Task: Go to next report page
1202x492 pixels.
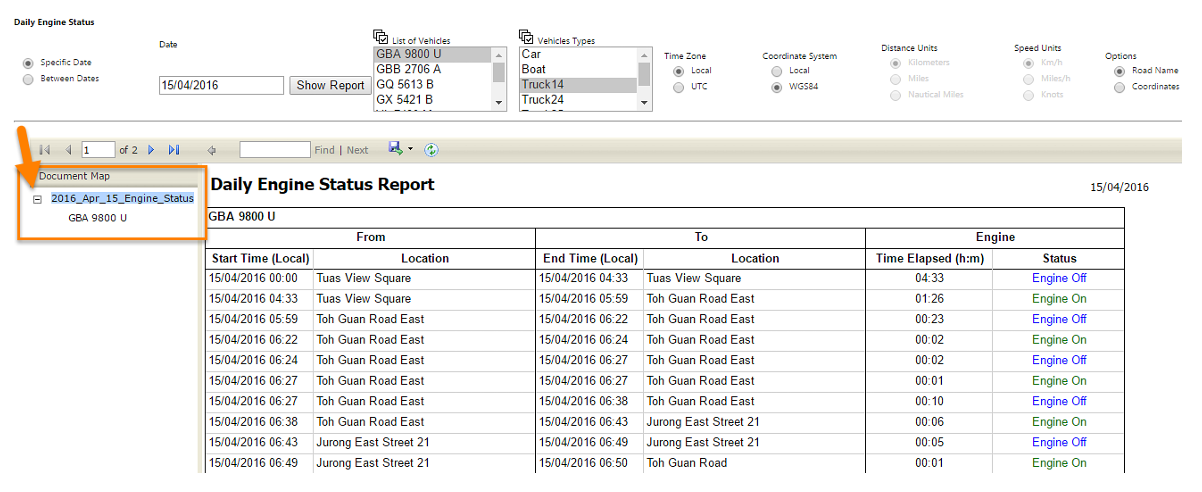Action: (x=152, y=150)
